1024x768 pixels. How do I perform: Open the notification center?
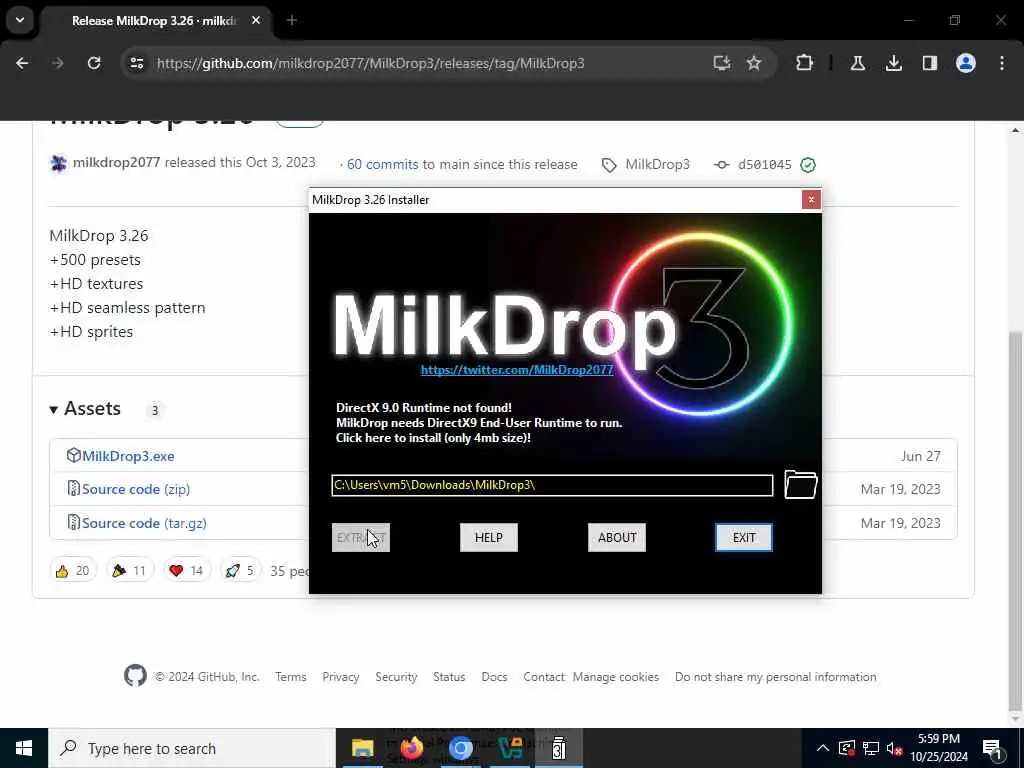tap(992, 748)
